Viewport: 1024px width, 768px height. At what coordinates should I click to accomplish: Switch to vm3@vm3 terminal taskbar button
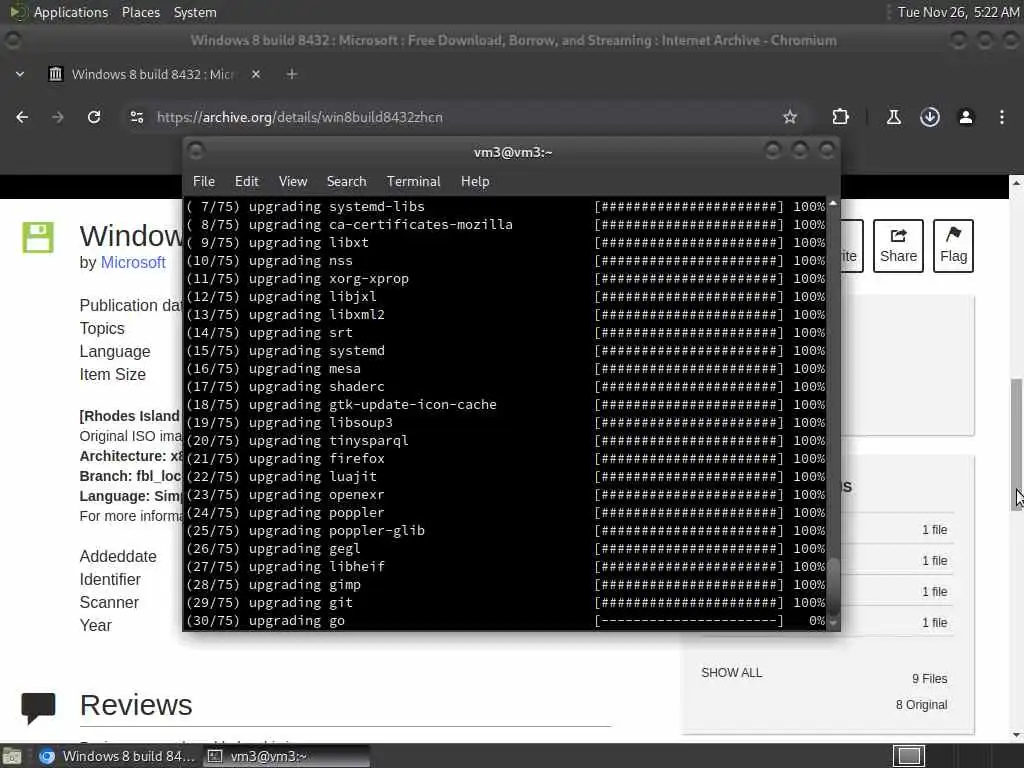click(286, 756)
